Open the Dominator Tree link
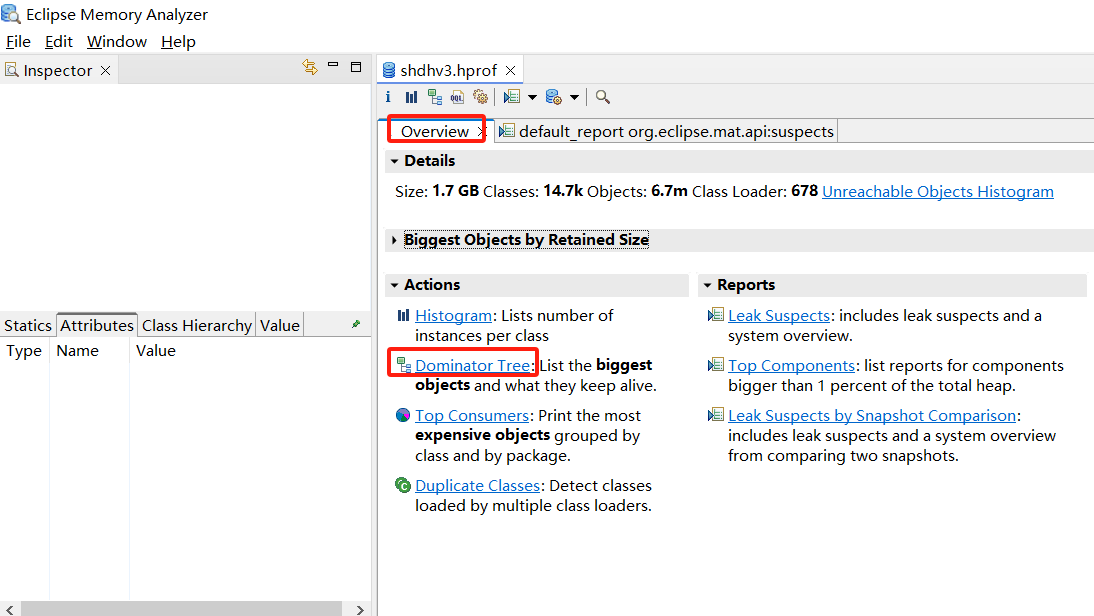Screen dimensions: 1094x616 (472, 365)
